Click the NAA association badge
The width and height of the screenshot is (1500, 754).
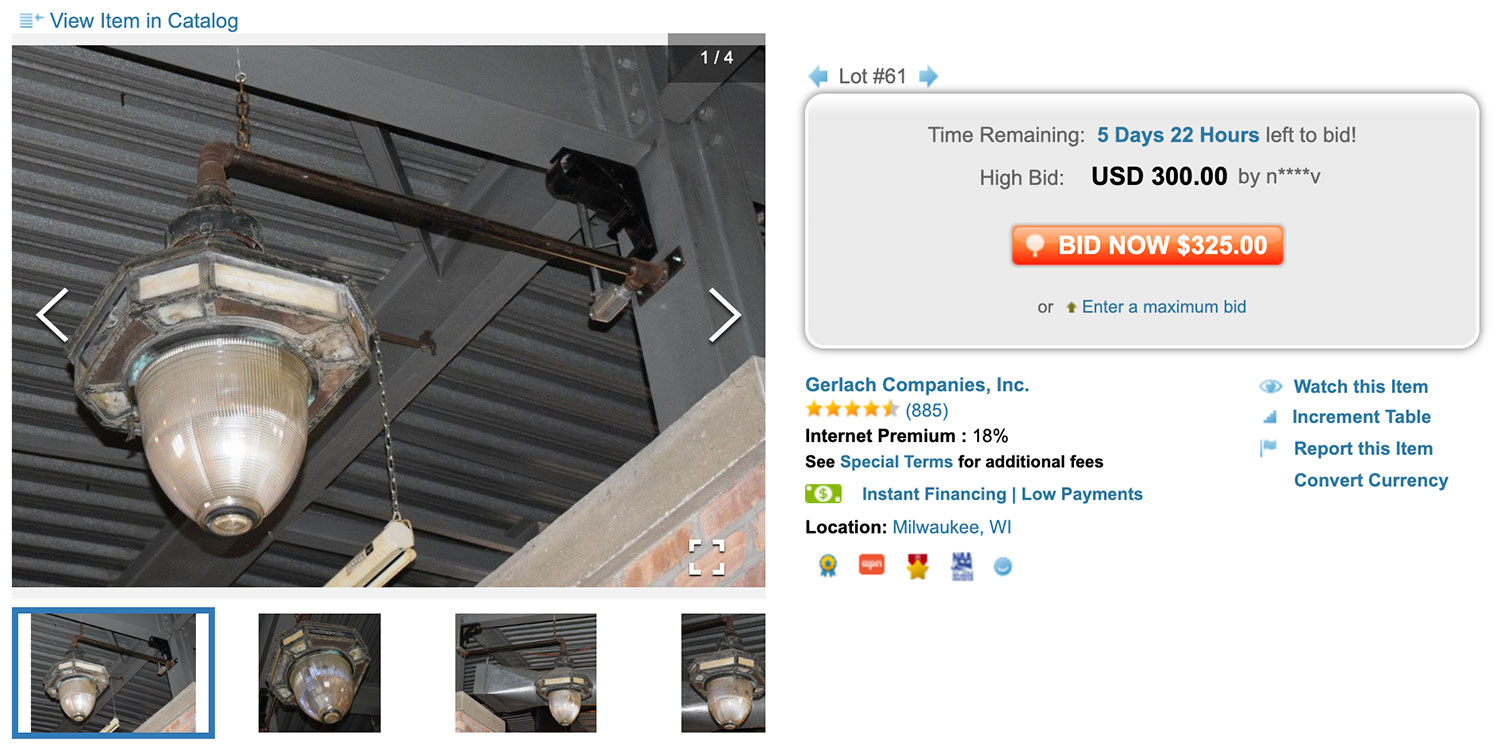[x=962, y=567]
